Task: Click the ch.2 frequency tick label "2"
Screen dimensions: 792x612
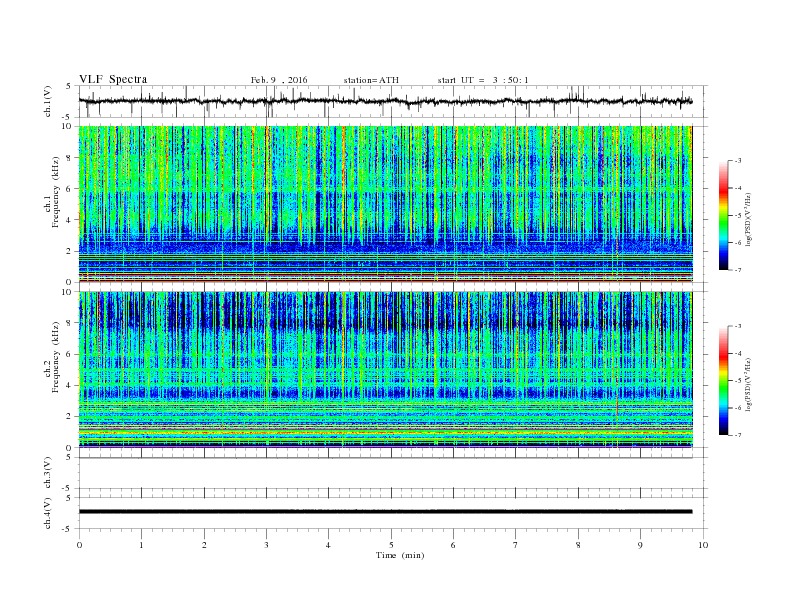Action: pyautogui.click(x=69, y=417)
